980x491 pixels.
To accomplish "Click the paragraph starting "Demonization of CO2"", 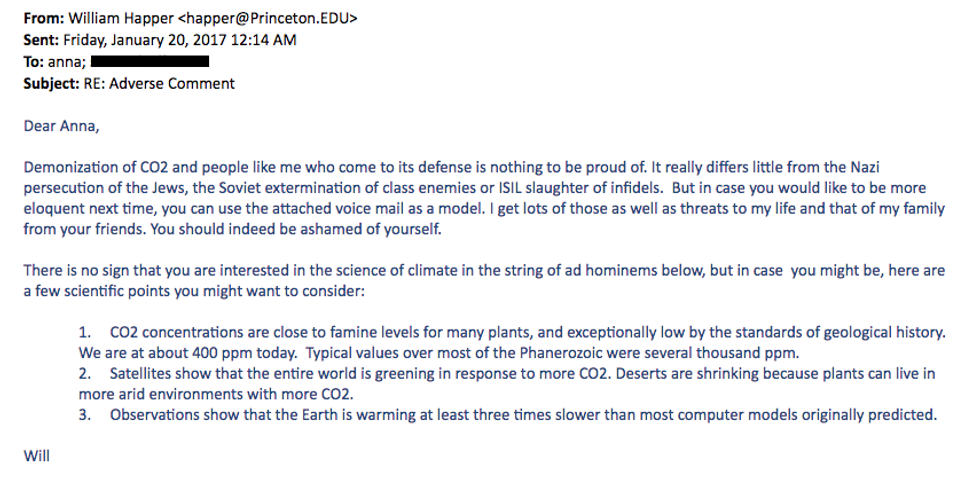I will coord(460,188).
